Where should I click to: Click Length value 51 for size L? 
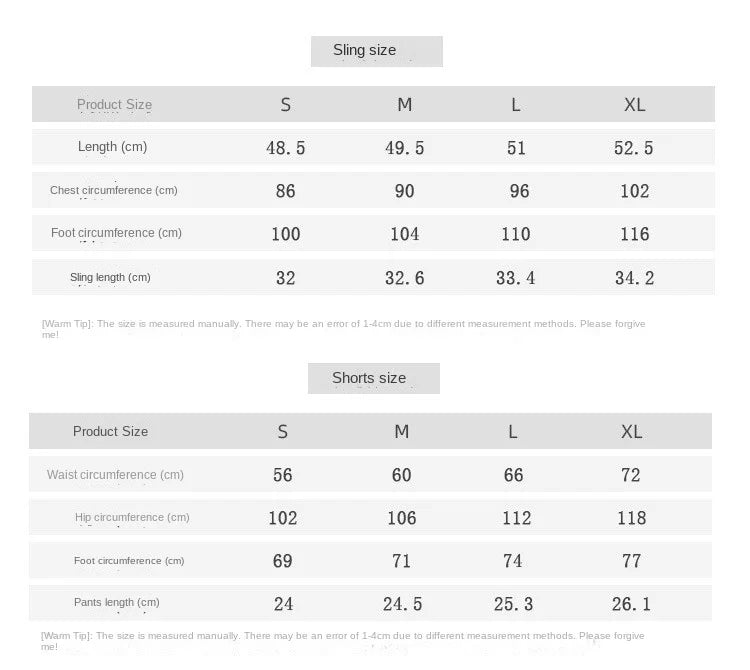pyautogui.click(x=516, y=148)
